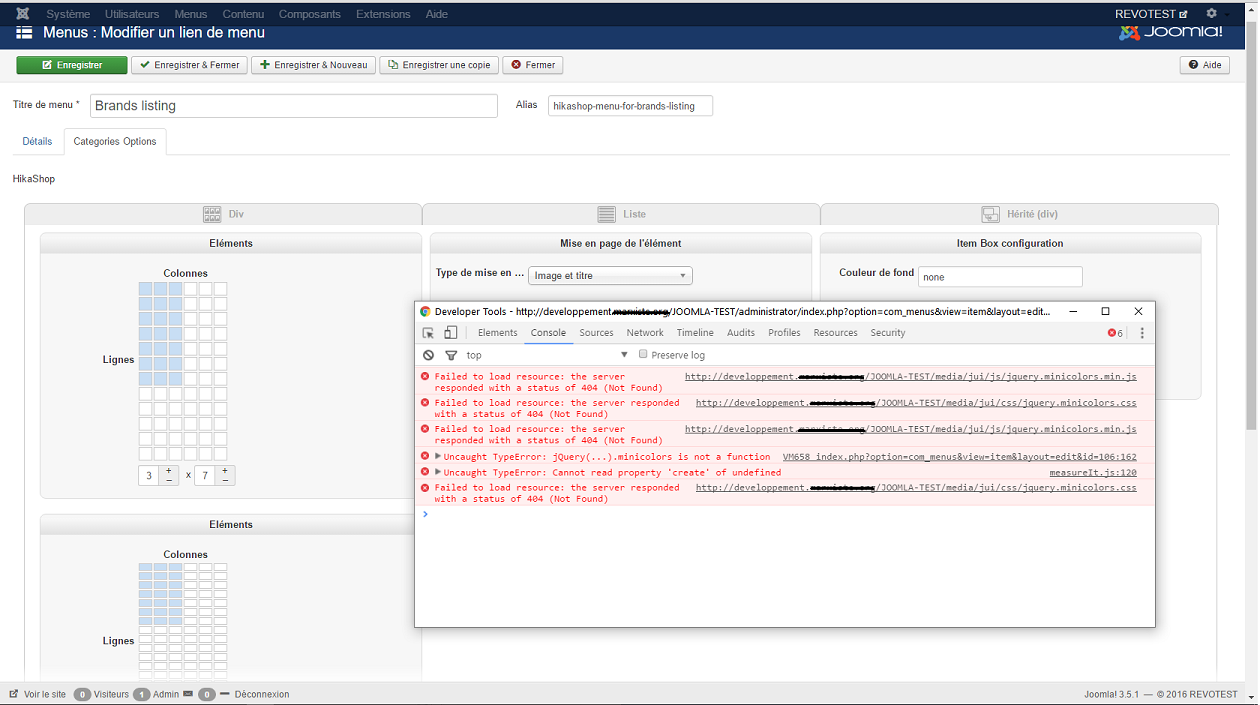Screen dimensions: 1260x705
Task: Open the Menus menu in the admin bar
Action: (x=191, y=14)
